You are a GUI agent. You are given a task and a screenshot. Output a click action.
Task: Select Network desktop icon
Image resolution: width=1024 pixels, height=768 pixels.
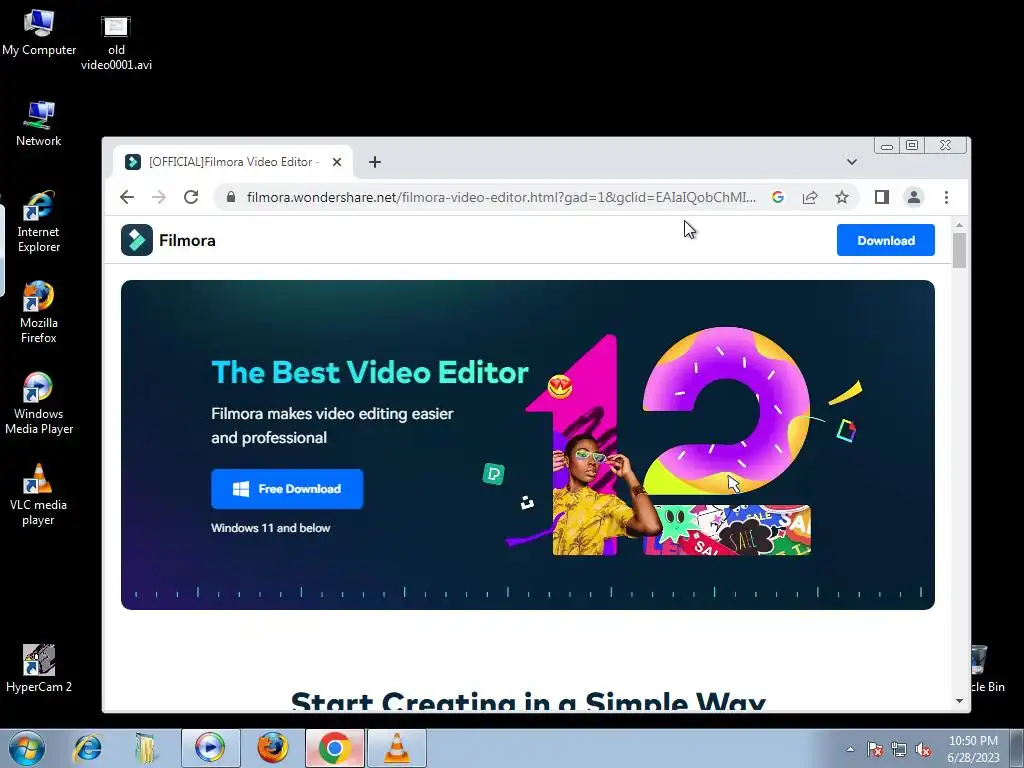click(39, 124)
